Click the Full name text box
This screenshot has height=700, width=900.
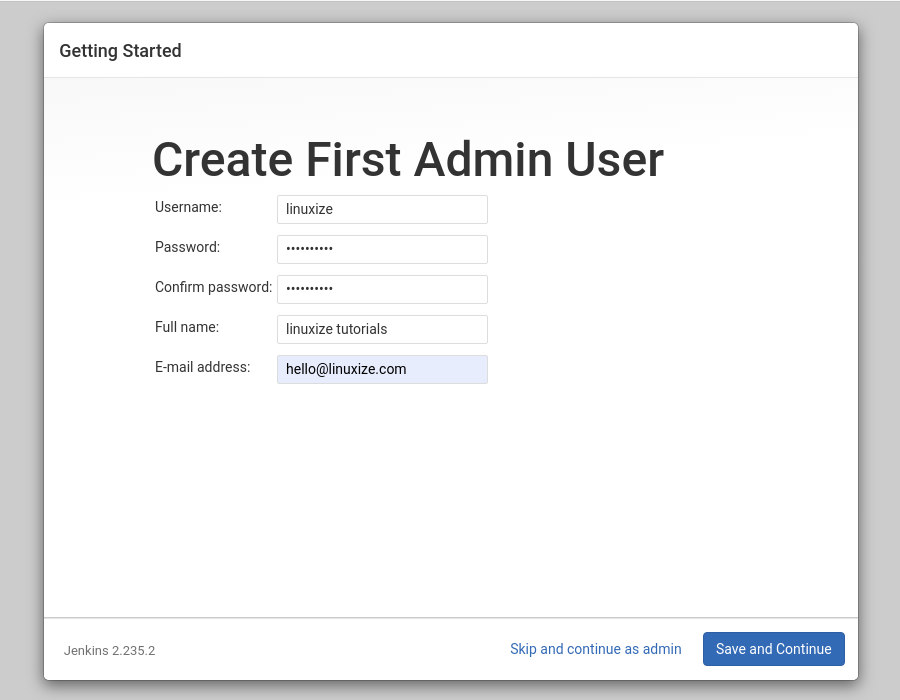click(x=382, y=329)
